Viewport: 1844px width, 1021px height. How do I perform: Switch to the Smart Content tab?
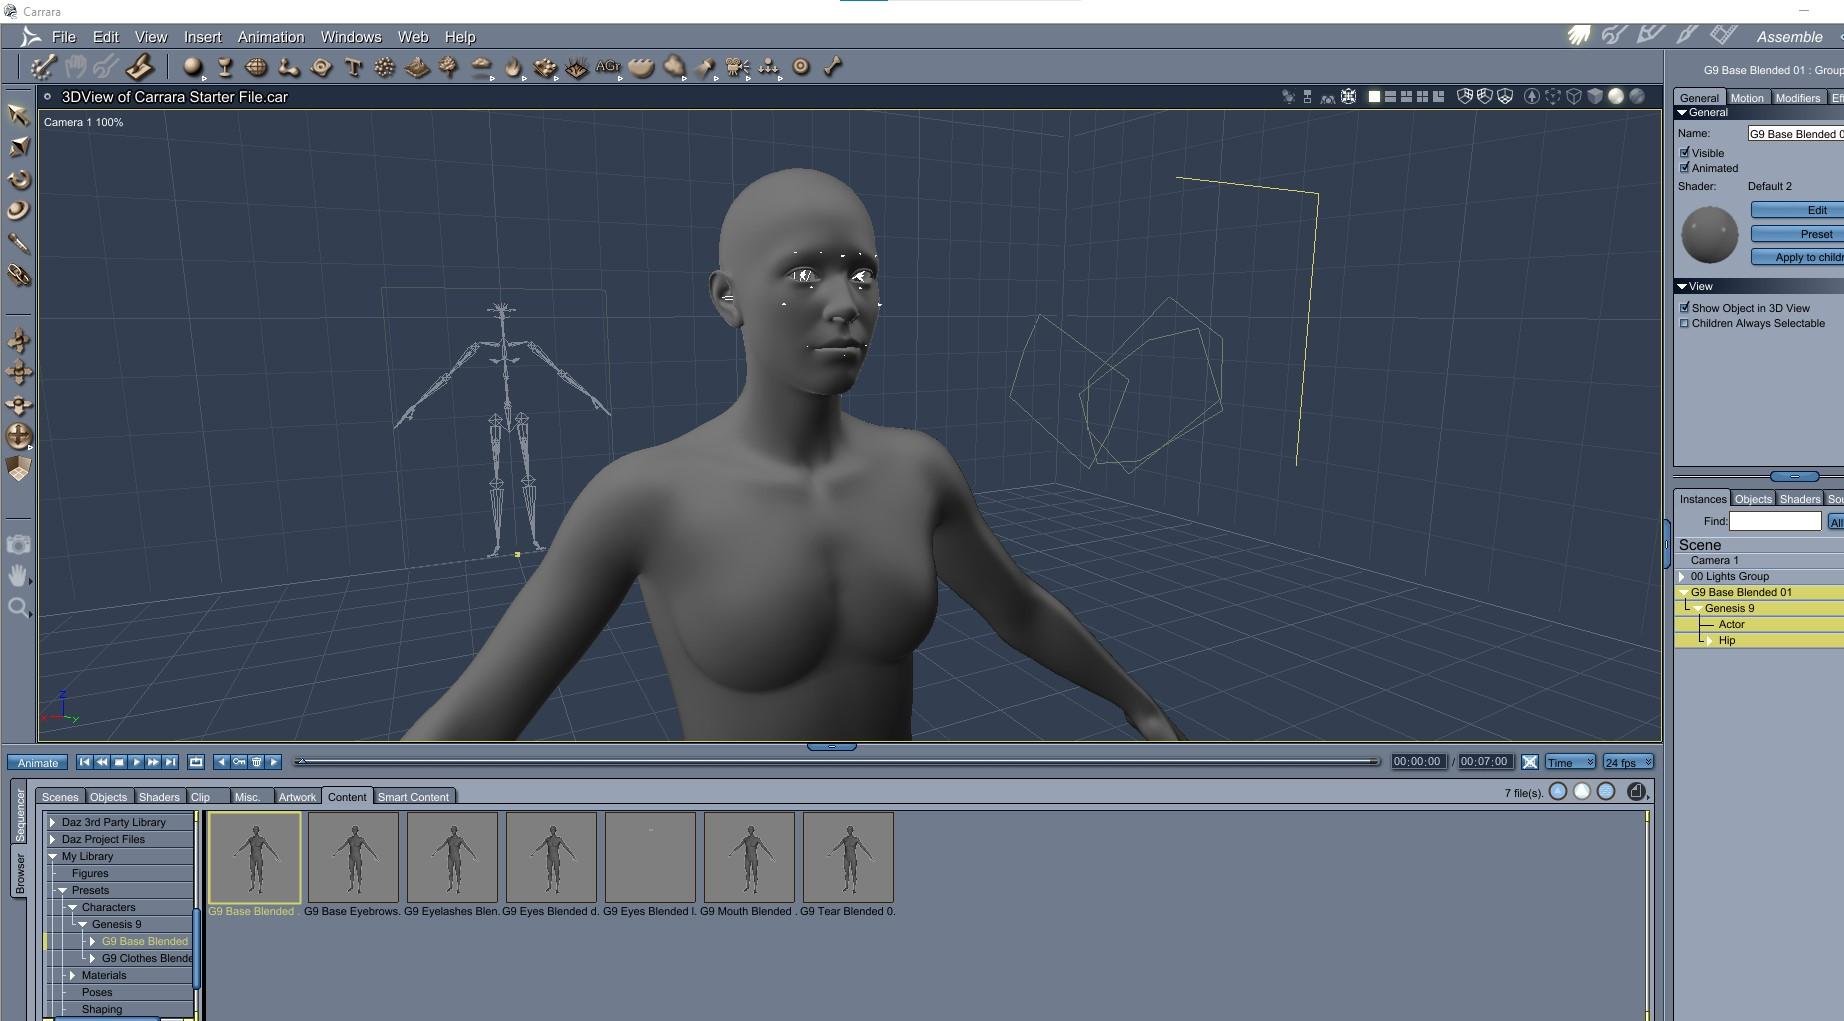413,797
